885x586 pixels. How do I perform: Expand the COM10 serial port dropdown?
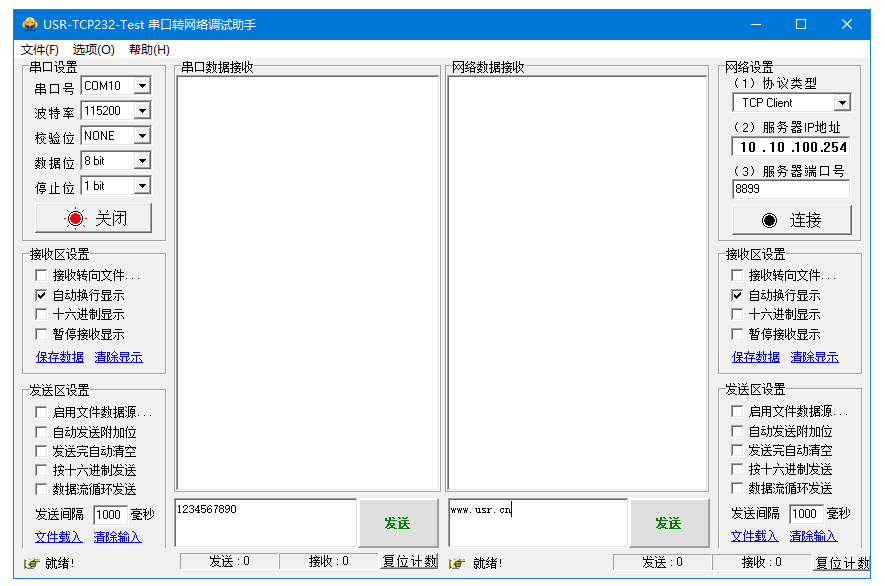click(x=141, y=87)
